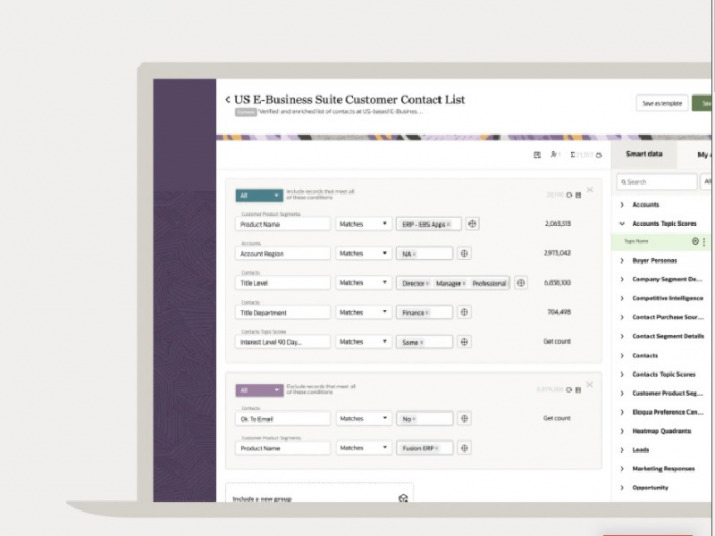The height and width of the screenshot is (536, 715).
Task: Expand the Marketing Responses category
Action: 622,468
